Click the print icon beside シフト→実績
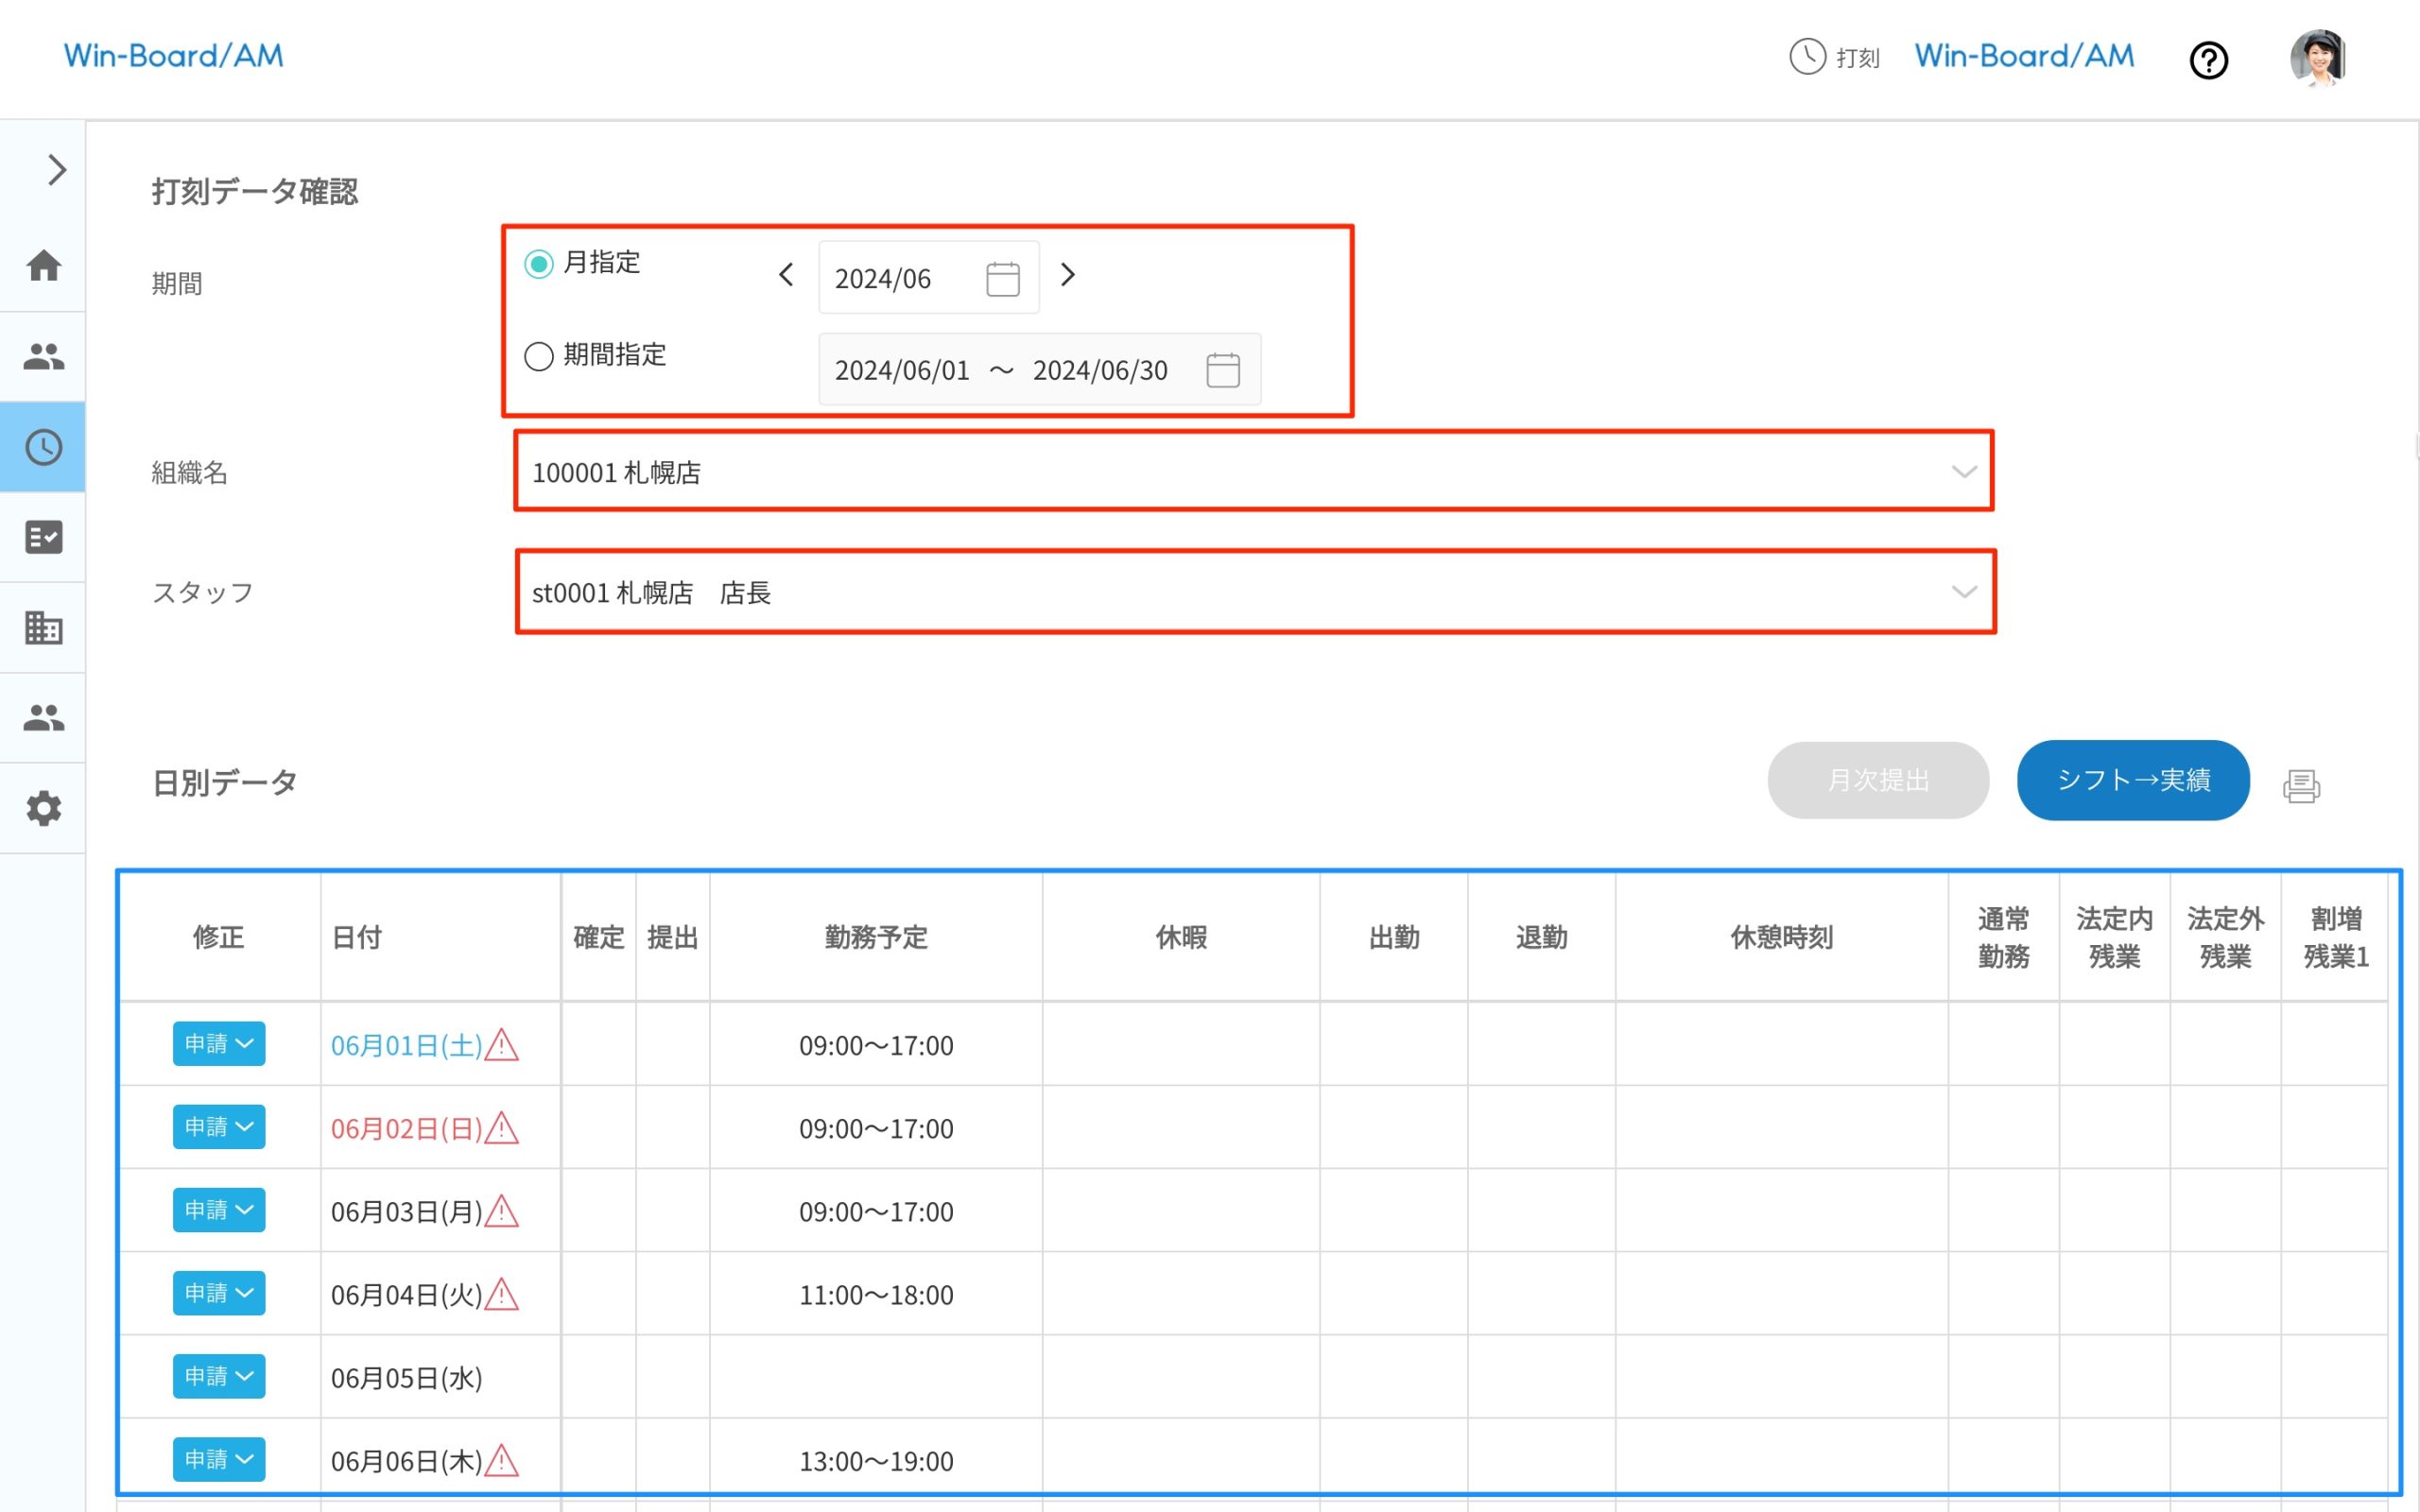 (x=2301, y=786)
